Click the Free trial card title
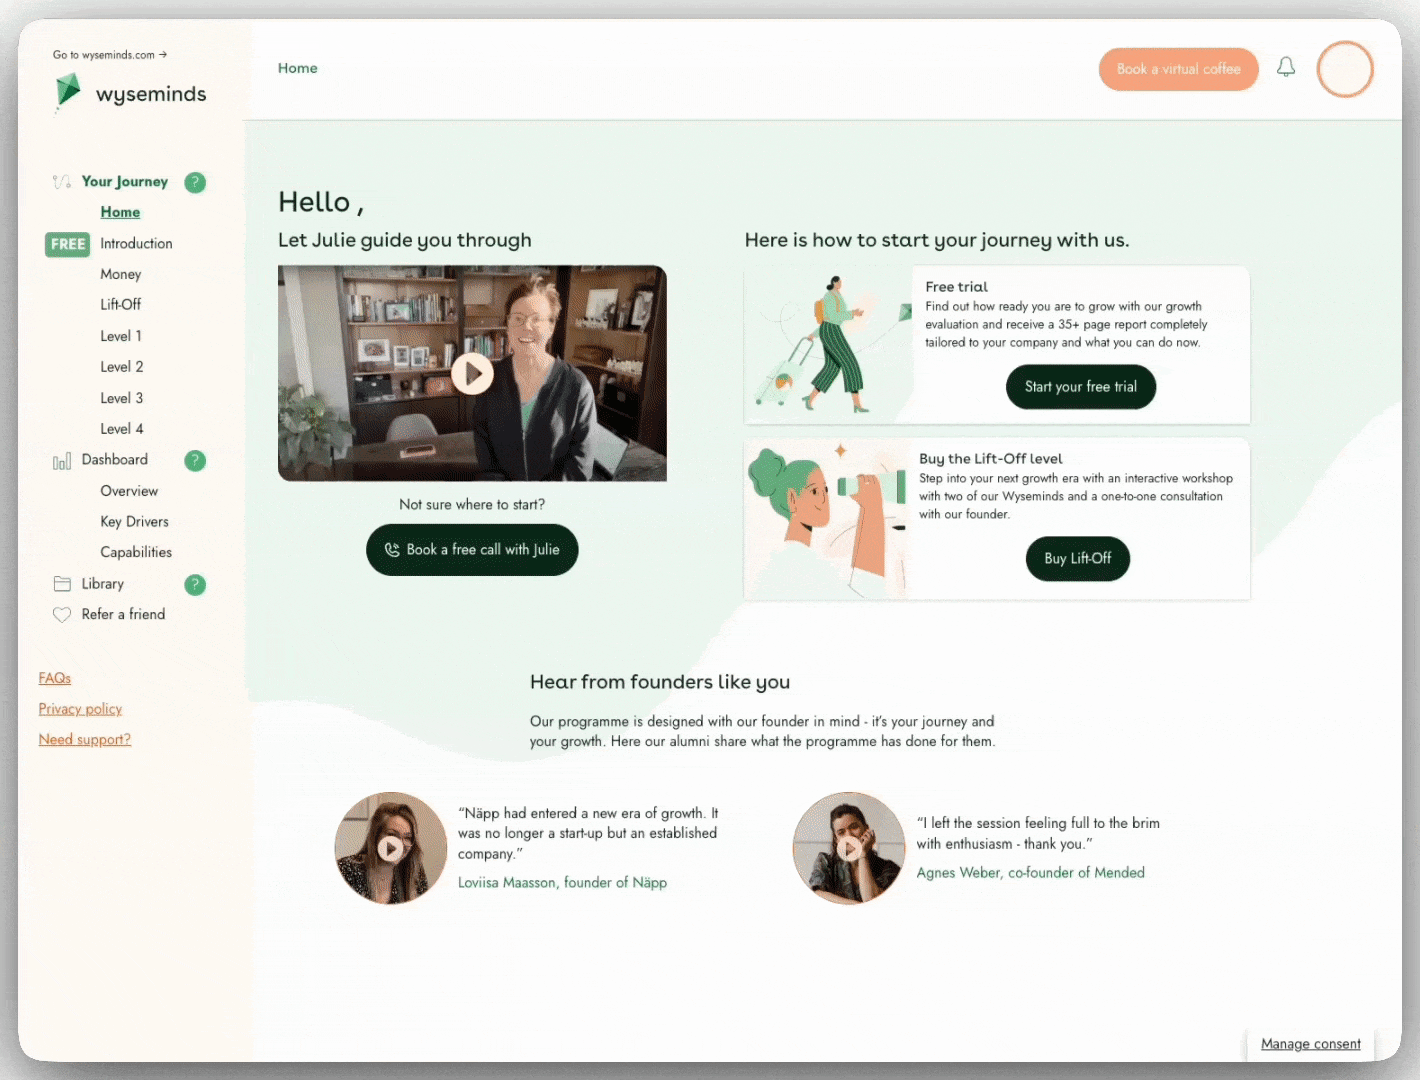 coord(956,287)
